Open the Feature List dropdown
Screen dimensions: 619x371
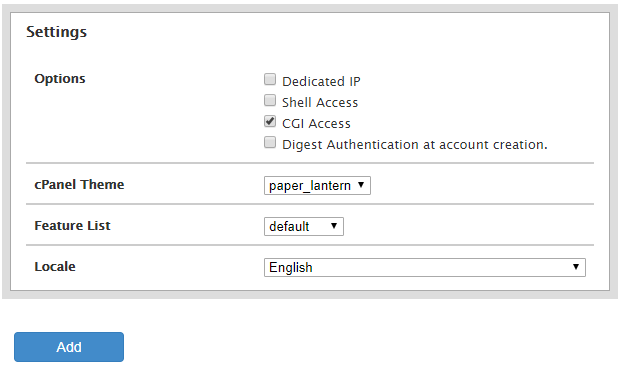[x=304, y=227]
